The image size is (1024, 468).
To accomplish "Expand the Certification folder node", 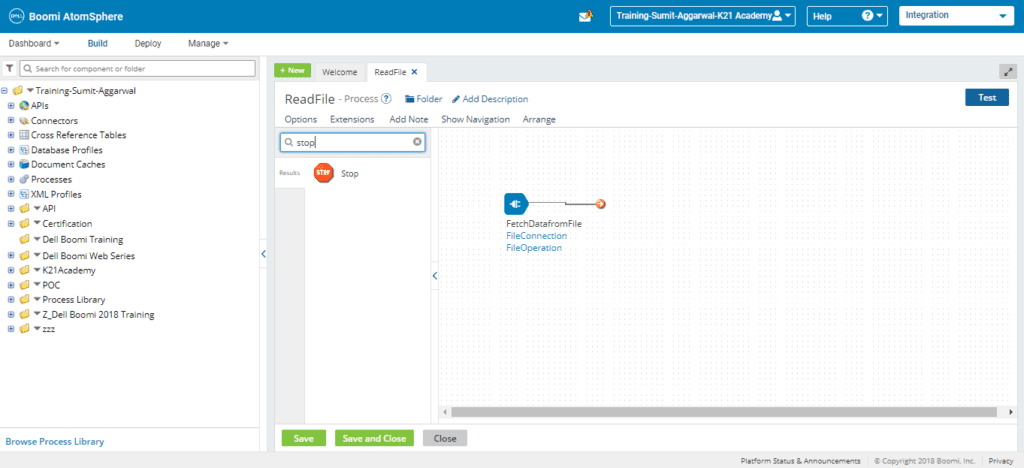I will [10, 224].
